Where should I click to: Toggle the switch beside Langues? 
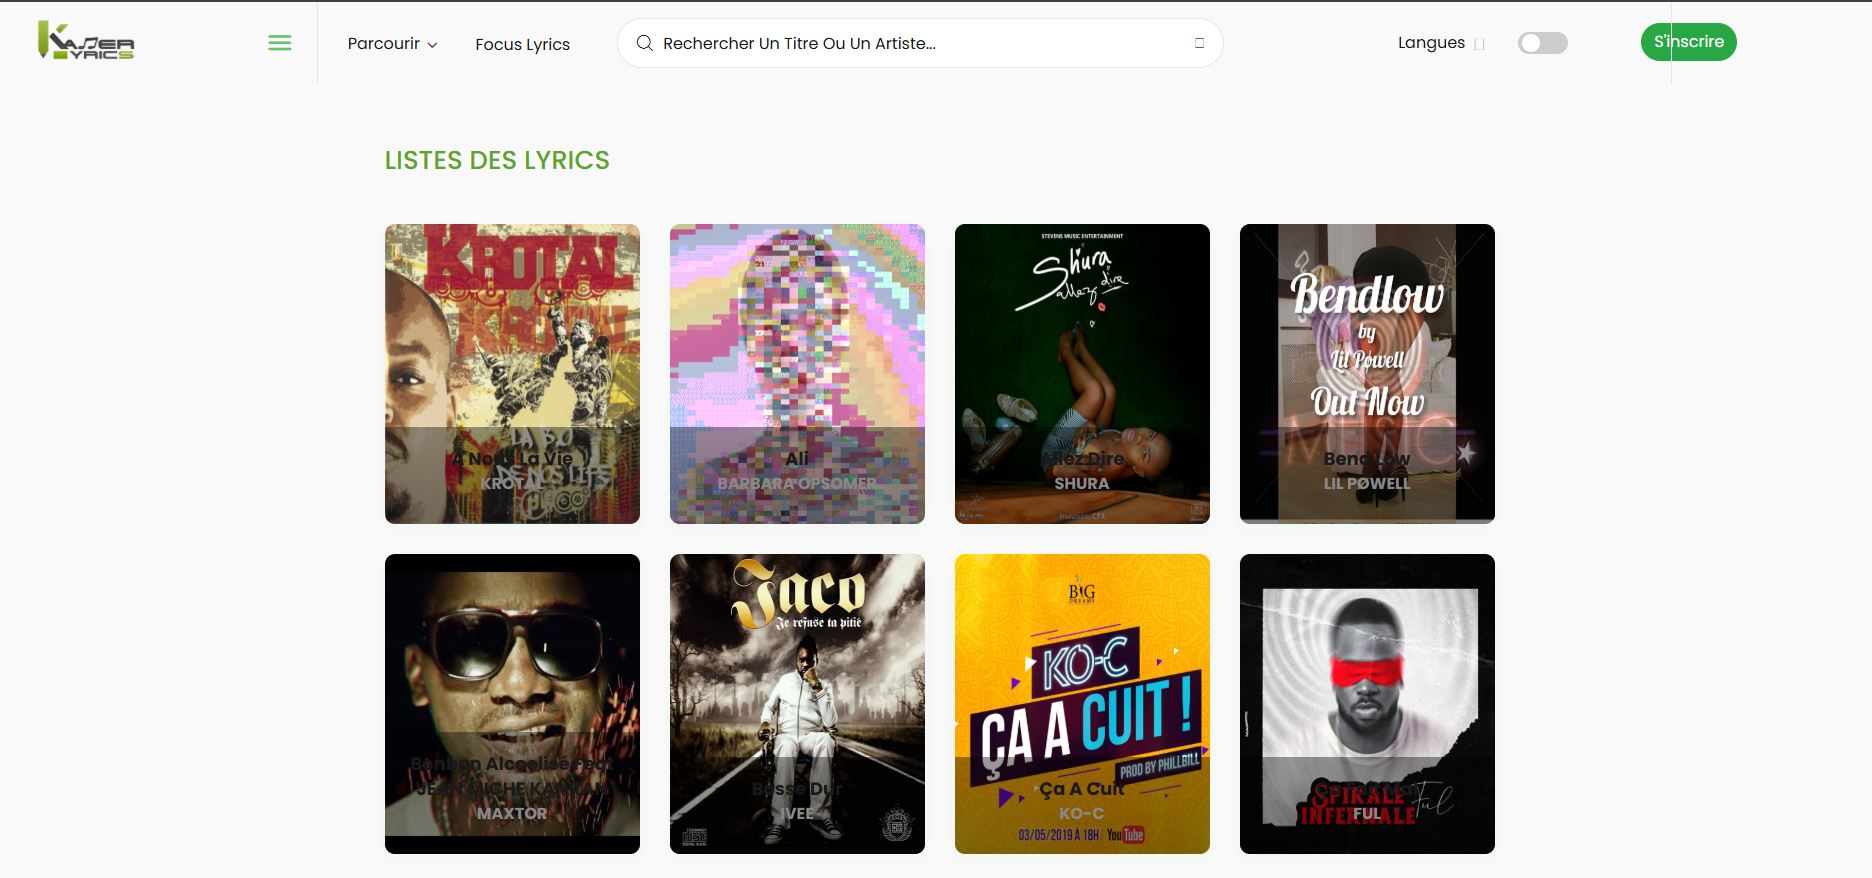[1542, 43]
